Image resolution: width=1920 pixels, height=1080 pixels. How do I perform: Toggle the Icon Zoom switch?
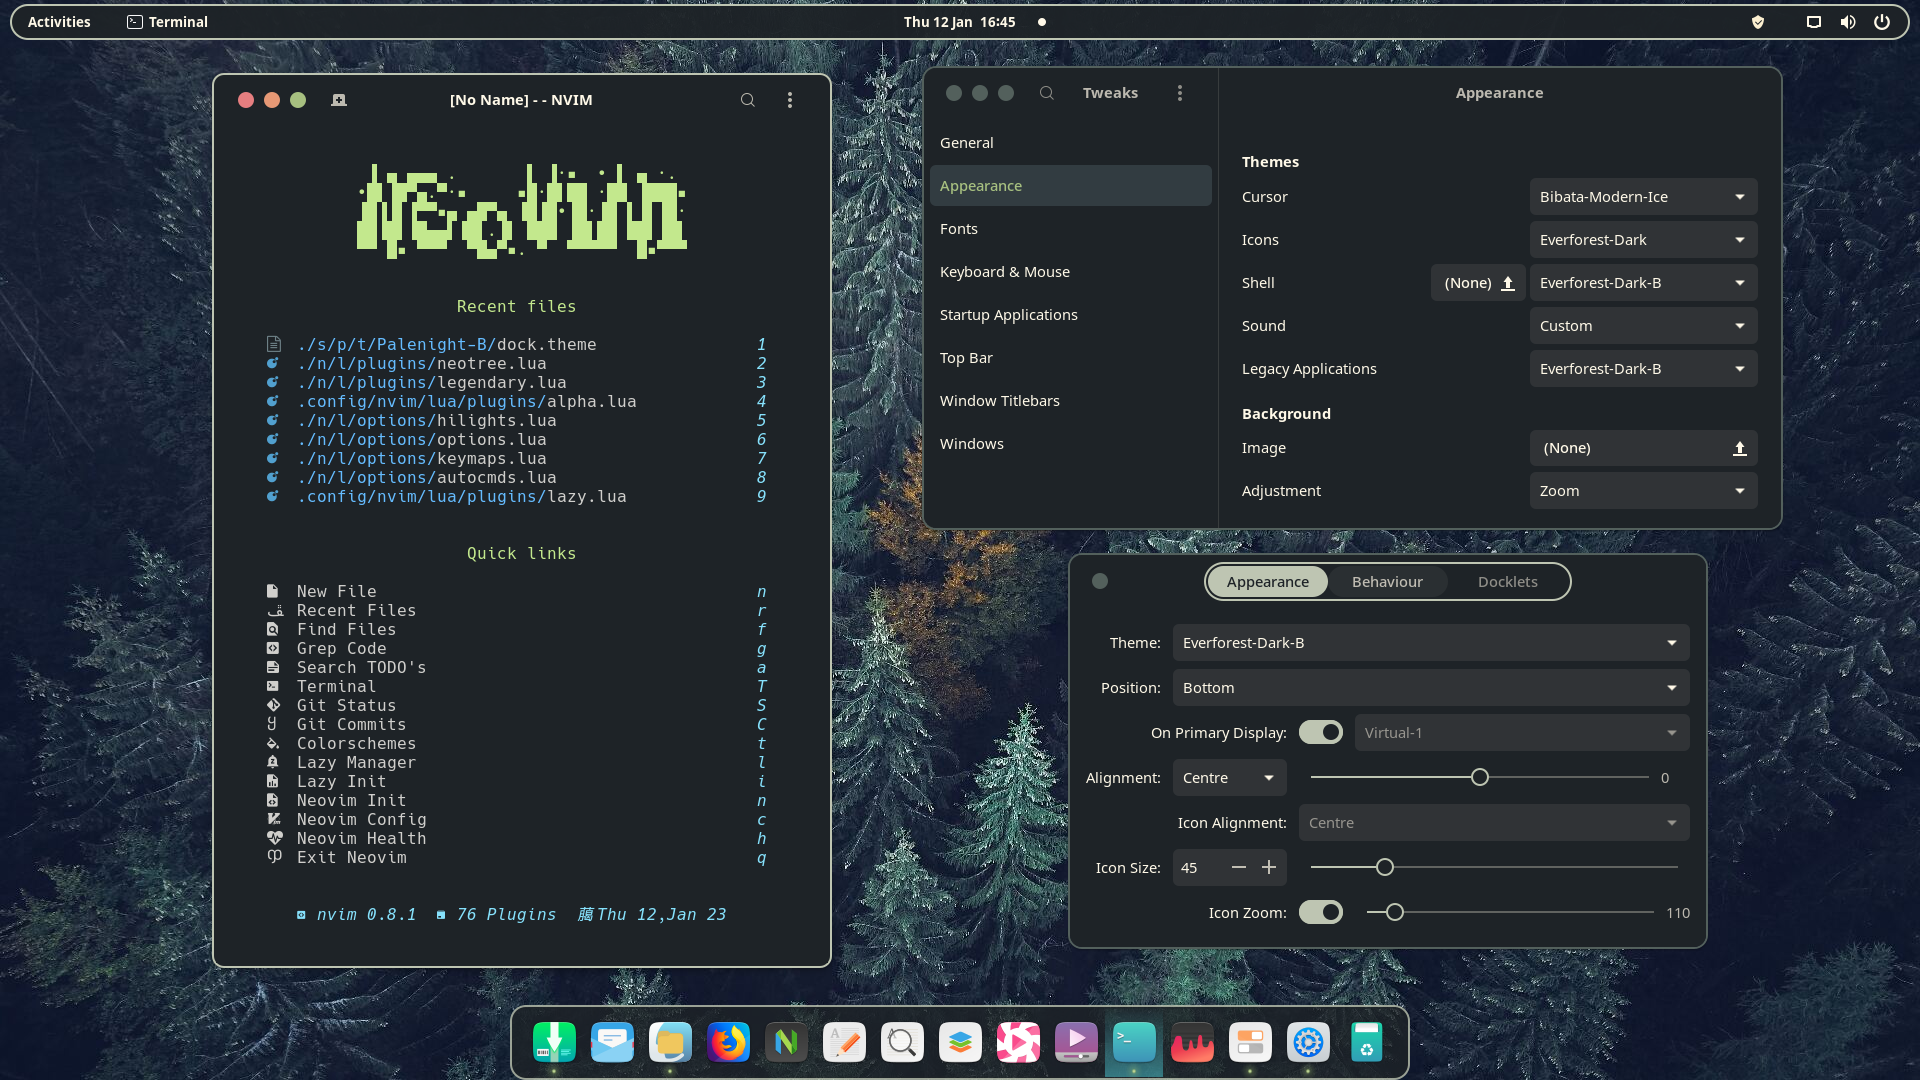tap(1321, 912)
